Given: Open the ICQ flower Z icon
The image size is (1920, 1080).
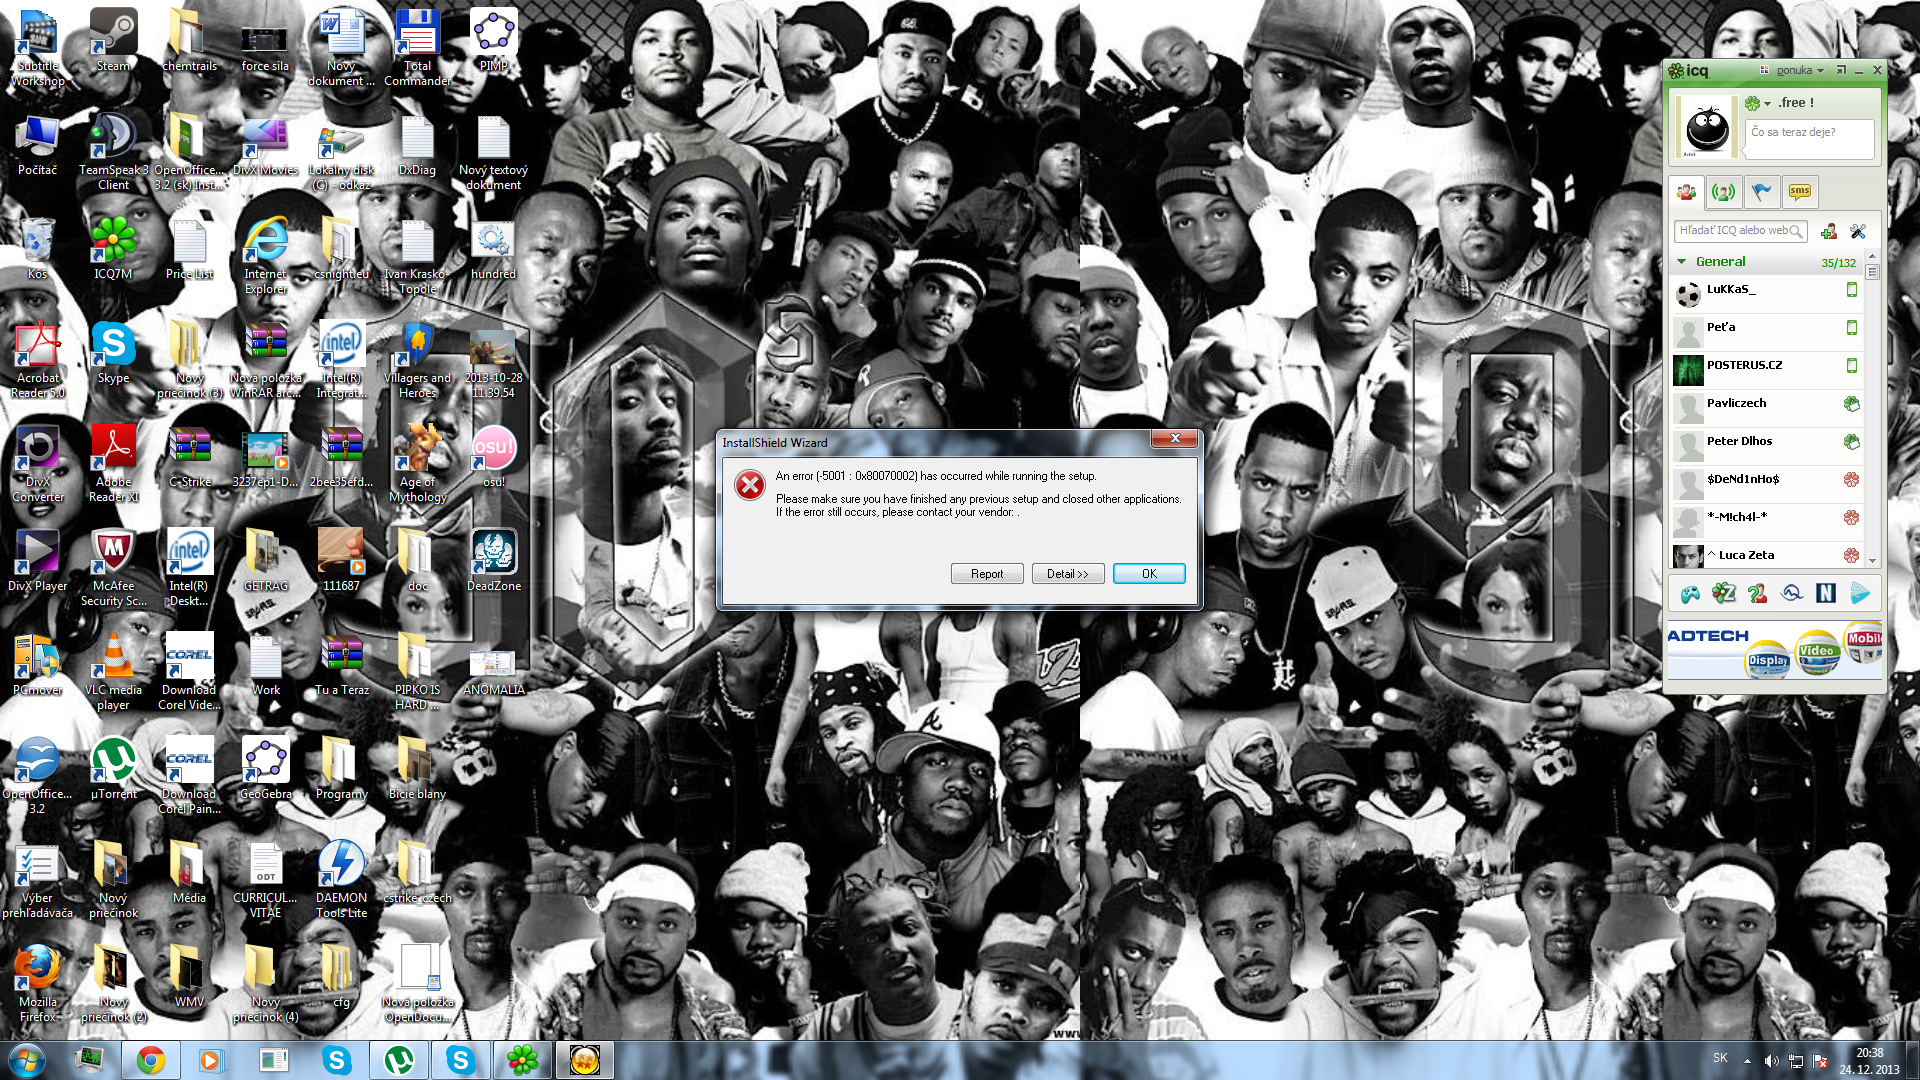Looking at the screenshot, I should pyautogui.click(x=1724, y=594).
